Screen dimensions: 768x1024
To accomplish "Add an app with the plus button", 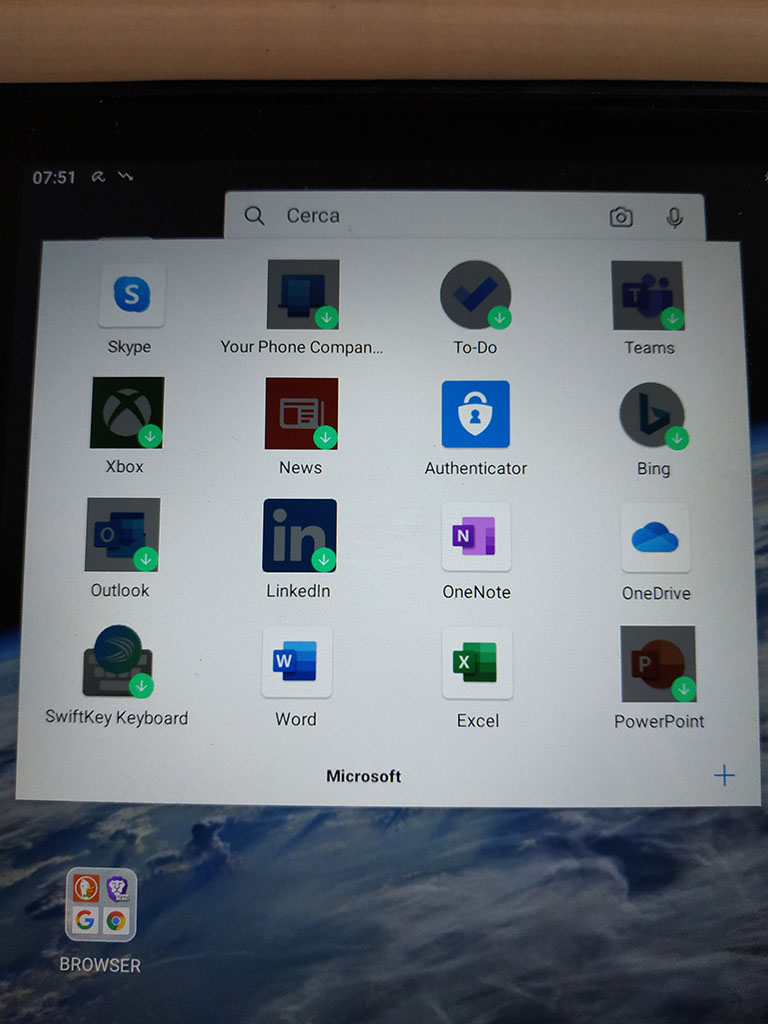I will click(724, 775).
